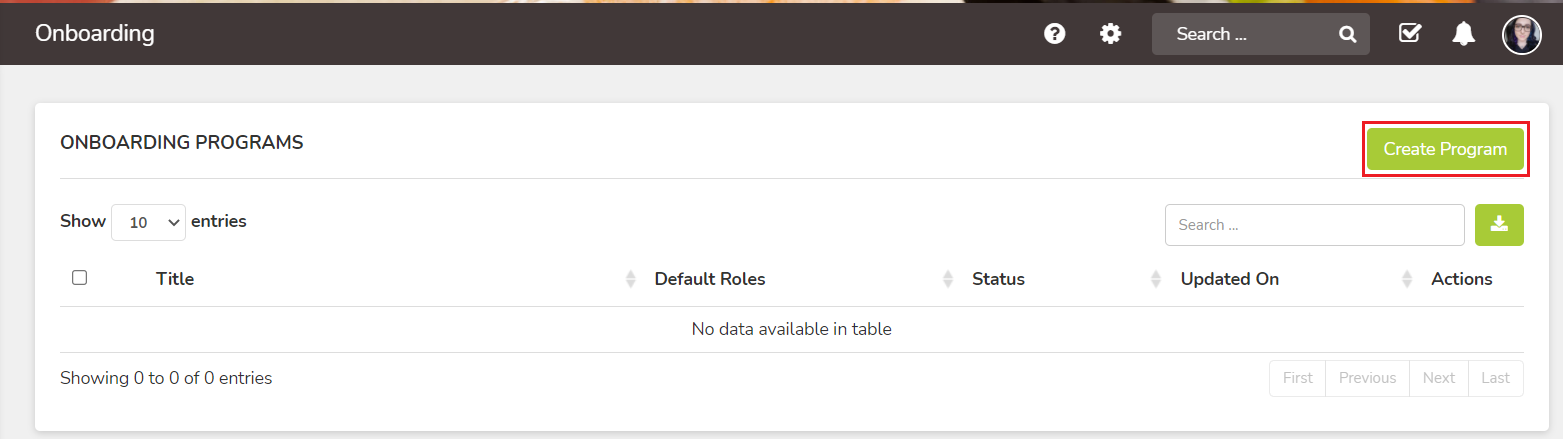Image resolution: width=1563 pixels, height=439 pixels.
Task: Toggle the select-all checkbox in table header
Action: [x=80, y=278]
